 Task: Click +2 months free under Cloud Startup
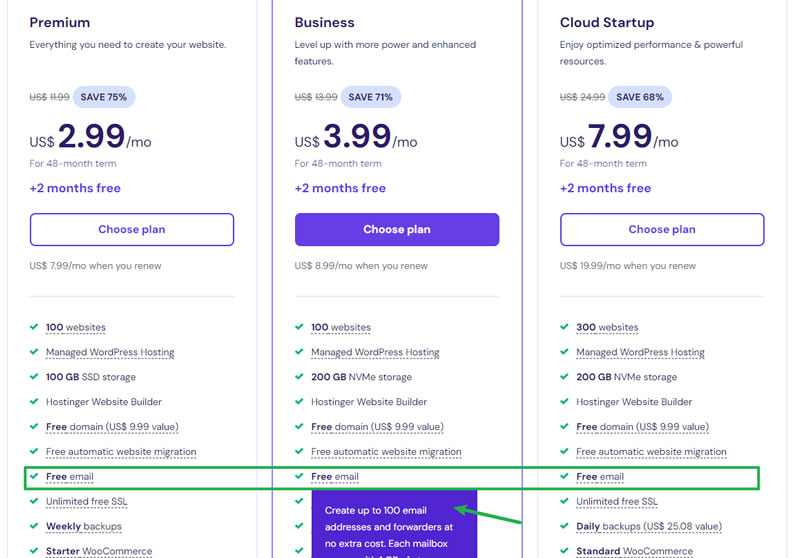pos(606,188)
